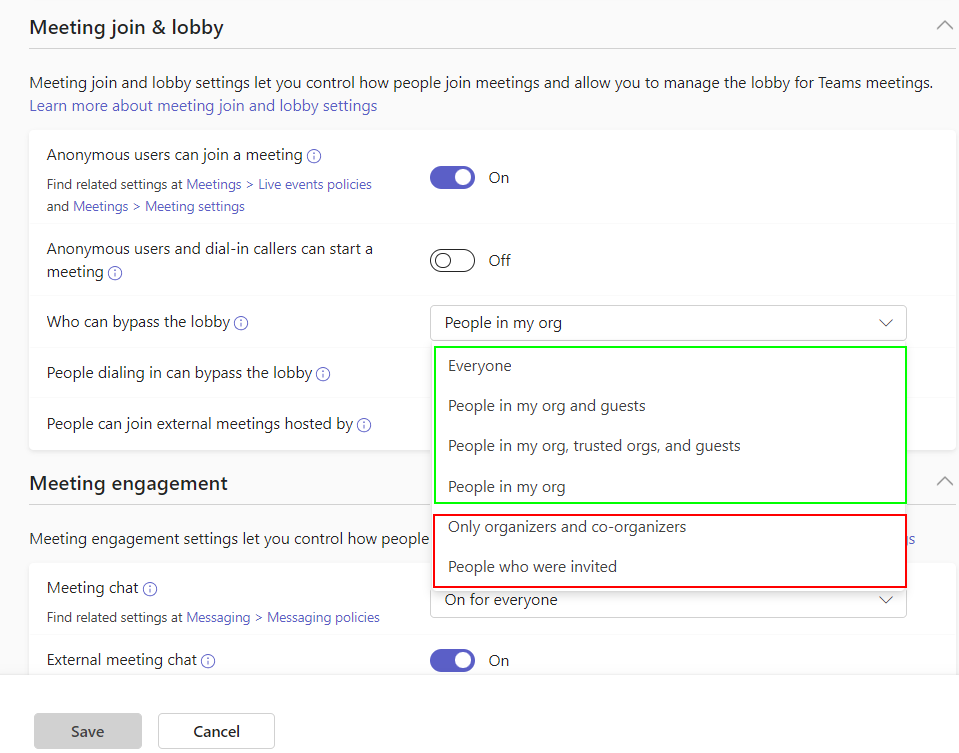Click info icon beside External meeting chat
The width and height of the screenshot is (959, 753).
coord(208,661)
